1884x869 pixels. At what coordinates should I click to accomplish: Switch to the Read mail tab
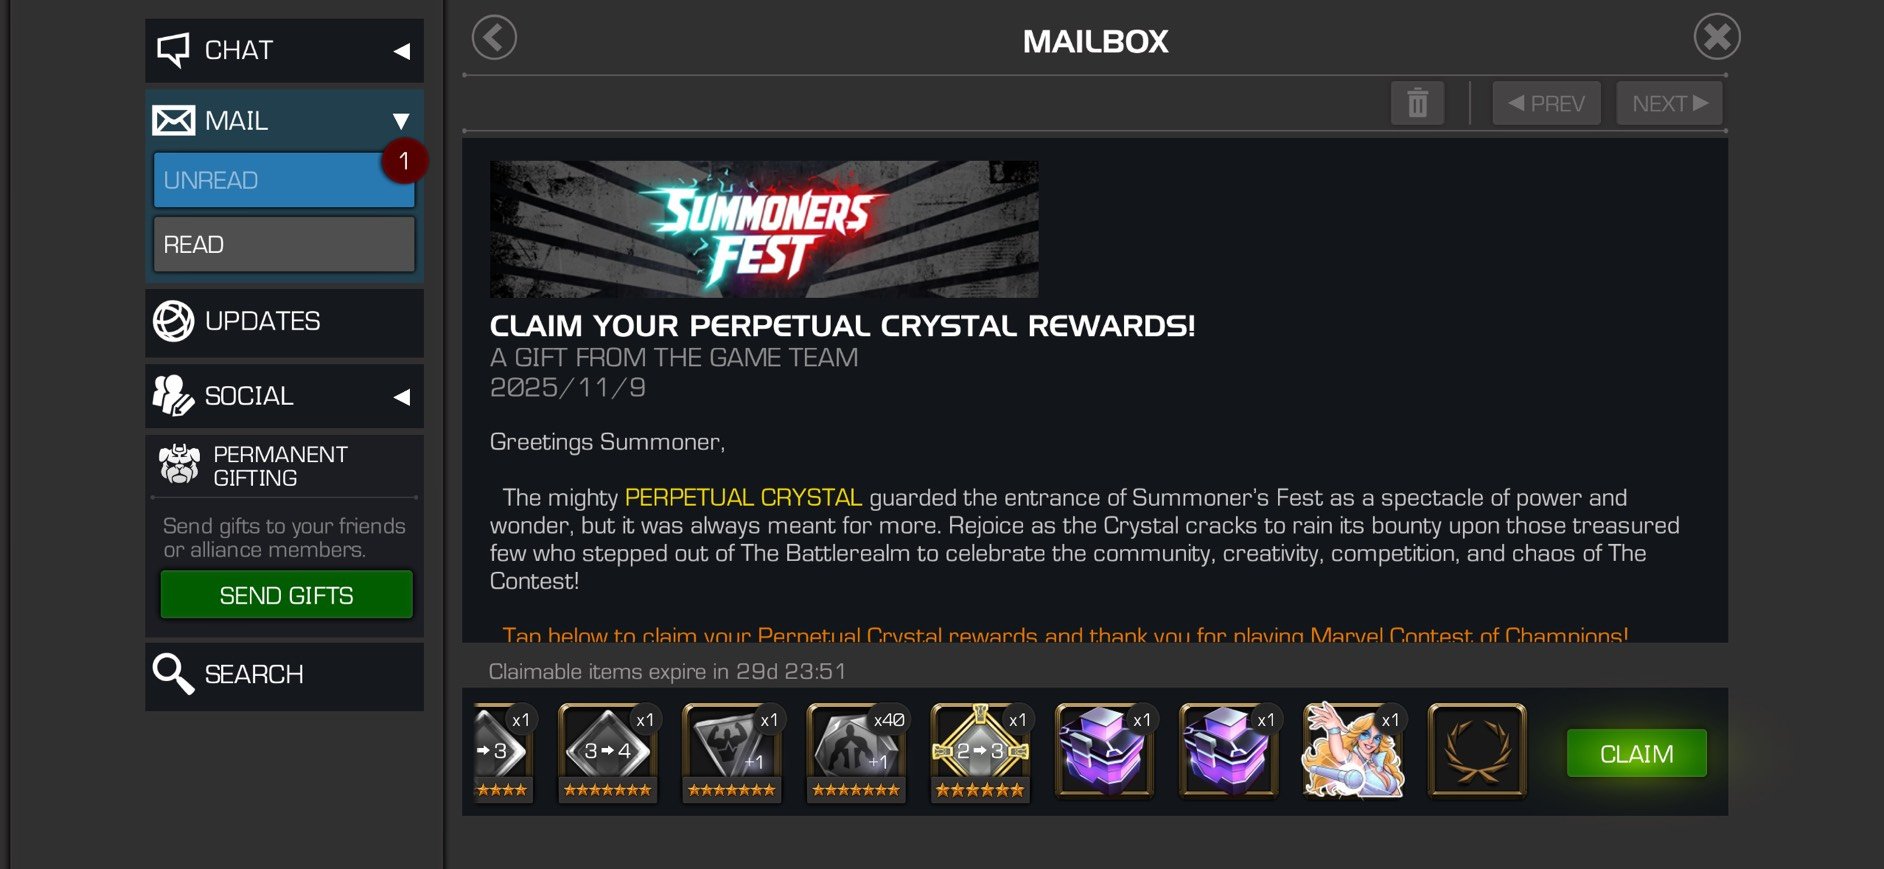(284, 244)
